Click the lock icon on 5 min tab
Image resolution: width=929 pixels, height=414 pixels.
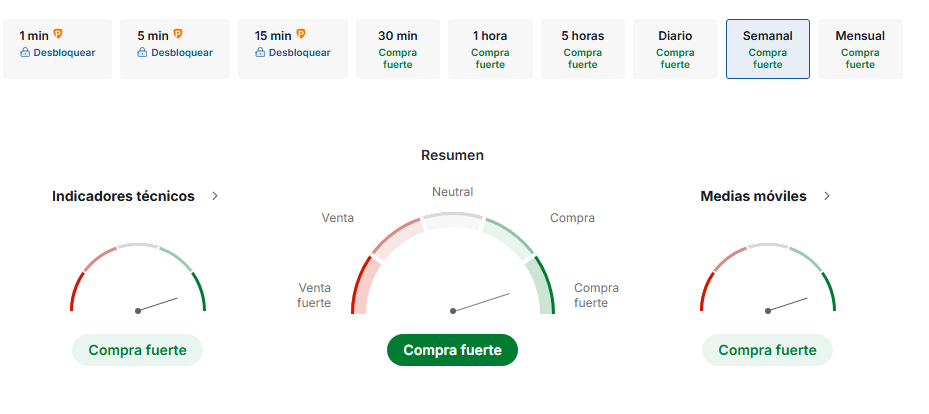click(x=143, y=53)
